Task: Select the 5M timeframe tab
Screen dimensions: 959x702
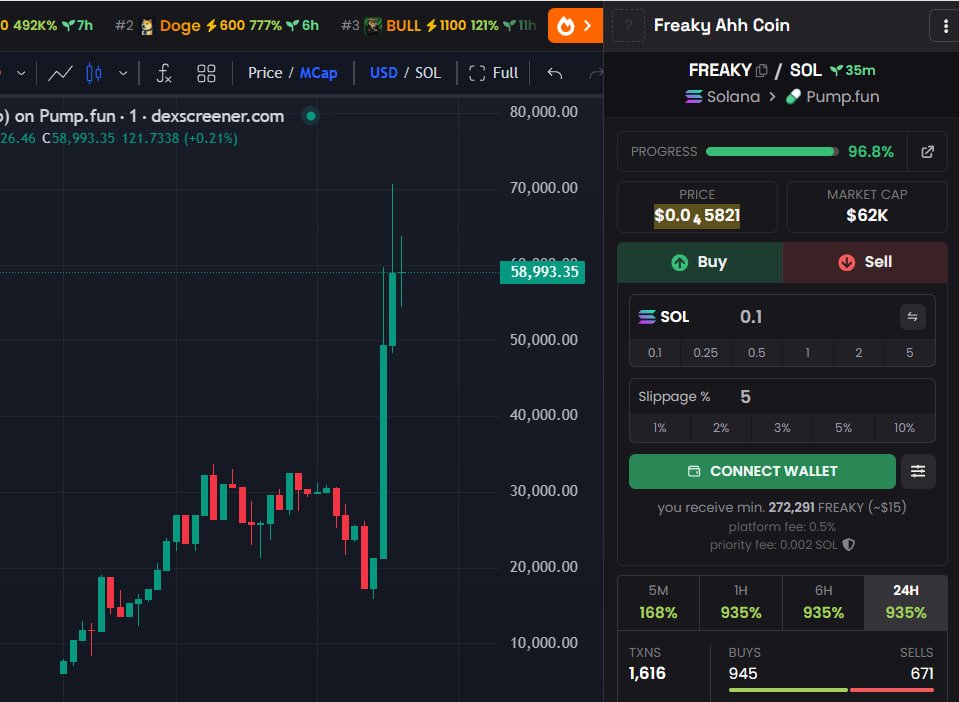Action: pos(658,602)
